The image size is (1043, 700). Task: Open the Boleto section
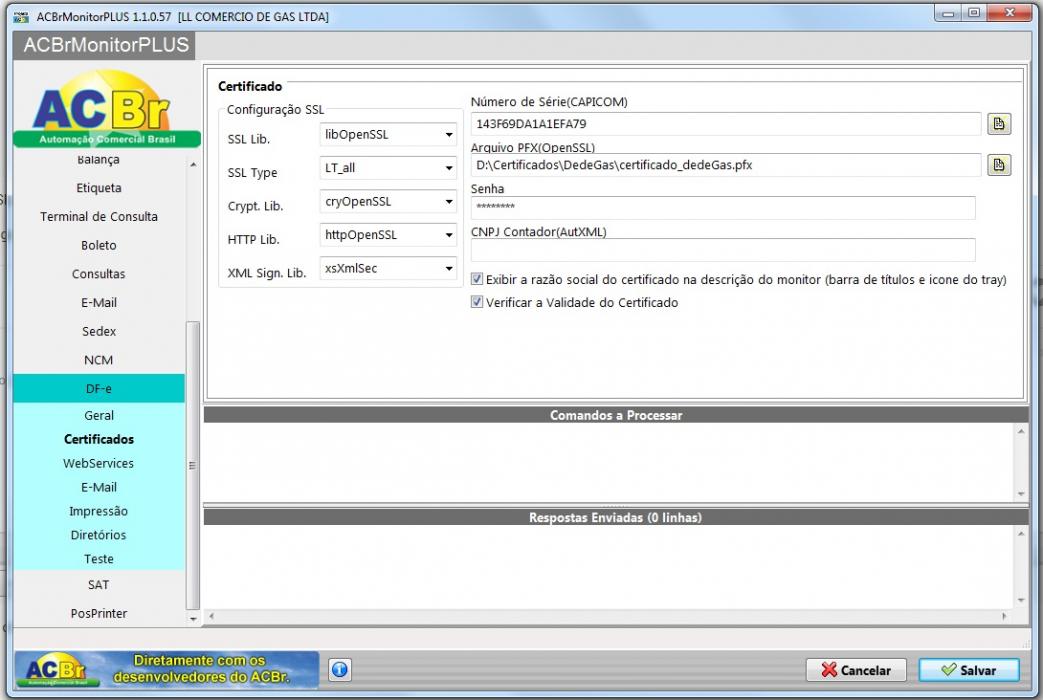(x=98, y=246)
